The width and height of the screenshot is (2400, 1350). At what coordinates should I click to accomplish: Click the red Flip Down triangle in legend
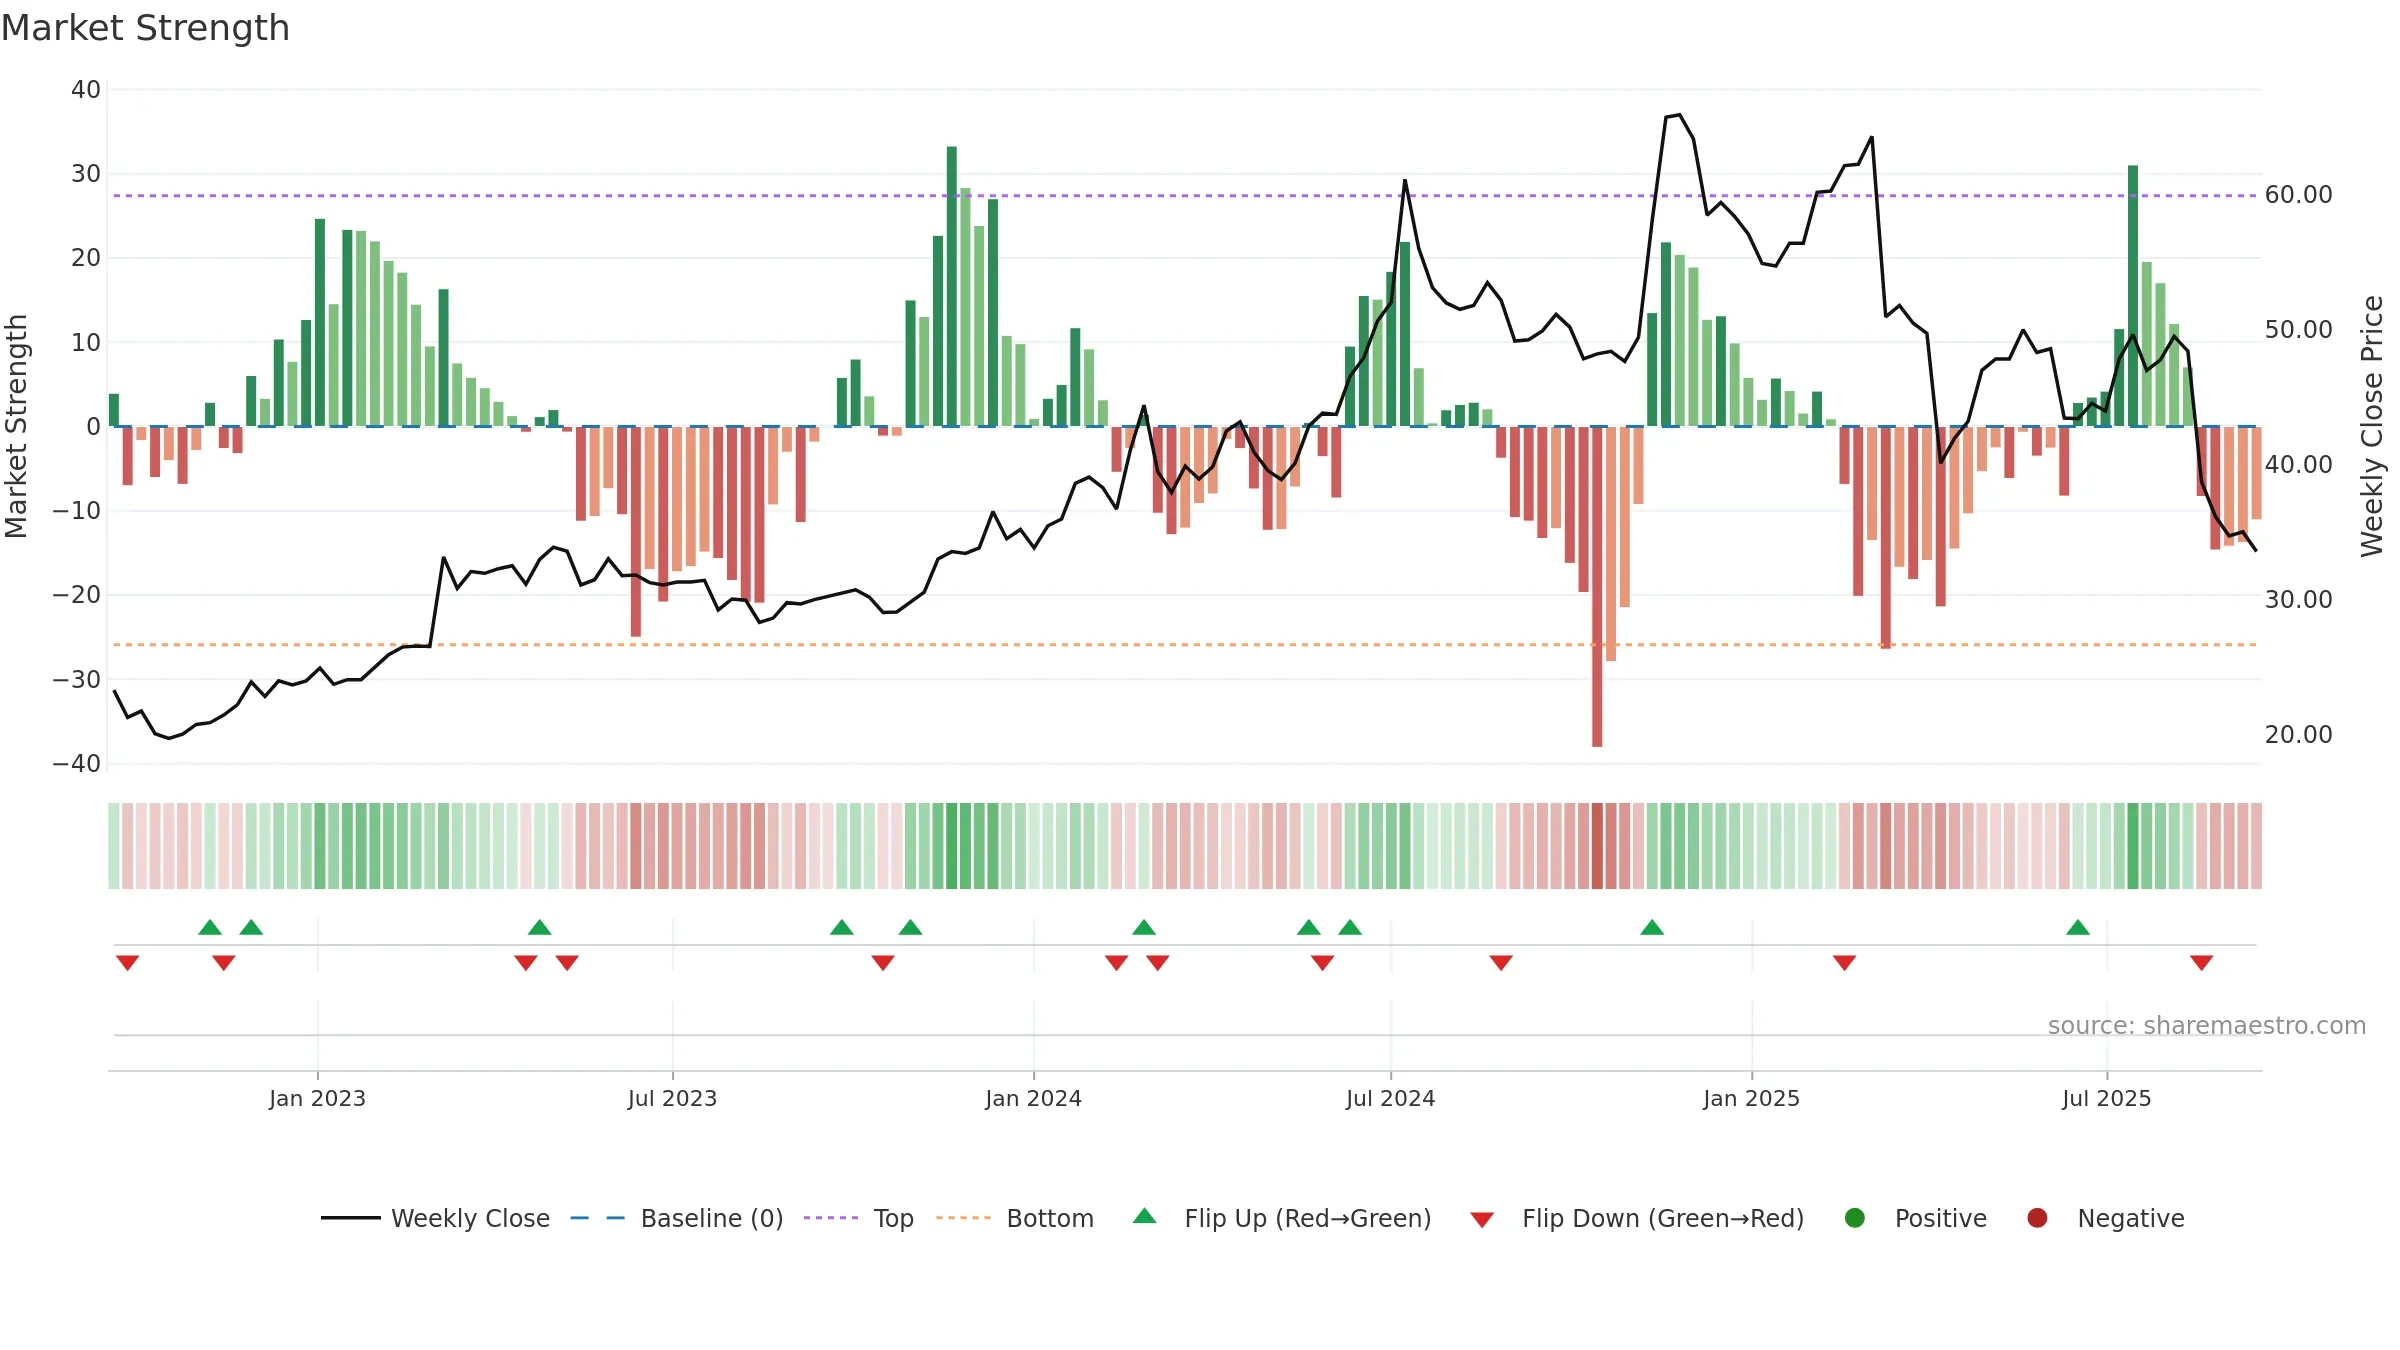1482,1220
